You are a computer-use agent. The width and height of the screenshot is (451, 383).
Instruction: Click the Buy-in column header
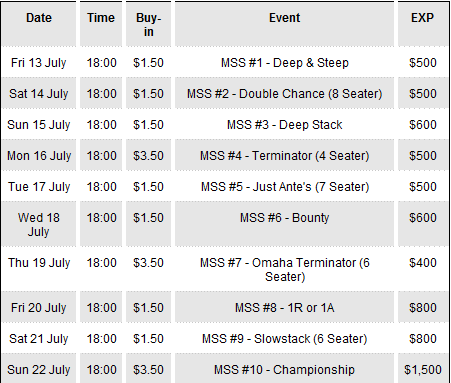coord(149,25)
